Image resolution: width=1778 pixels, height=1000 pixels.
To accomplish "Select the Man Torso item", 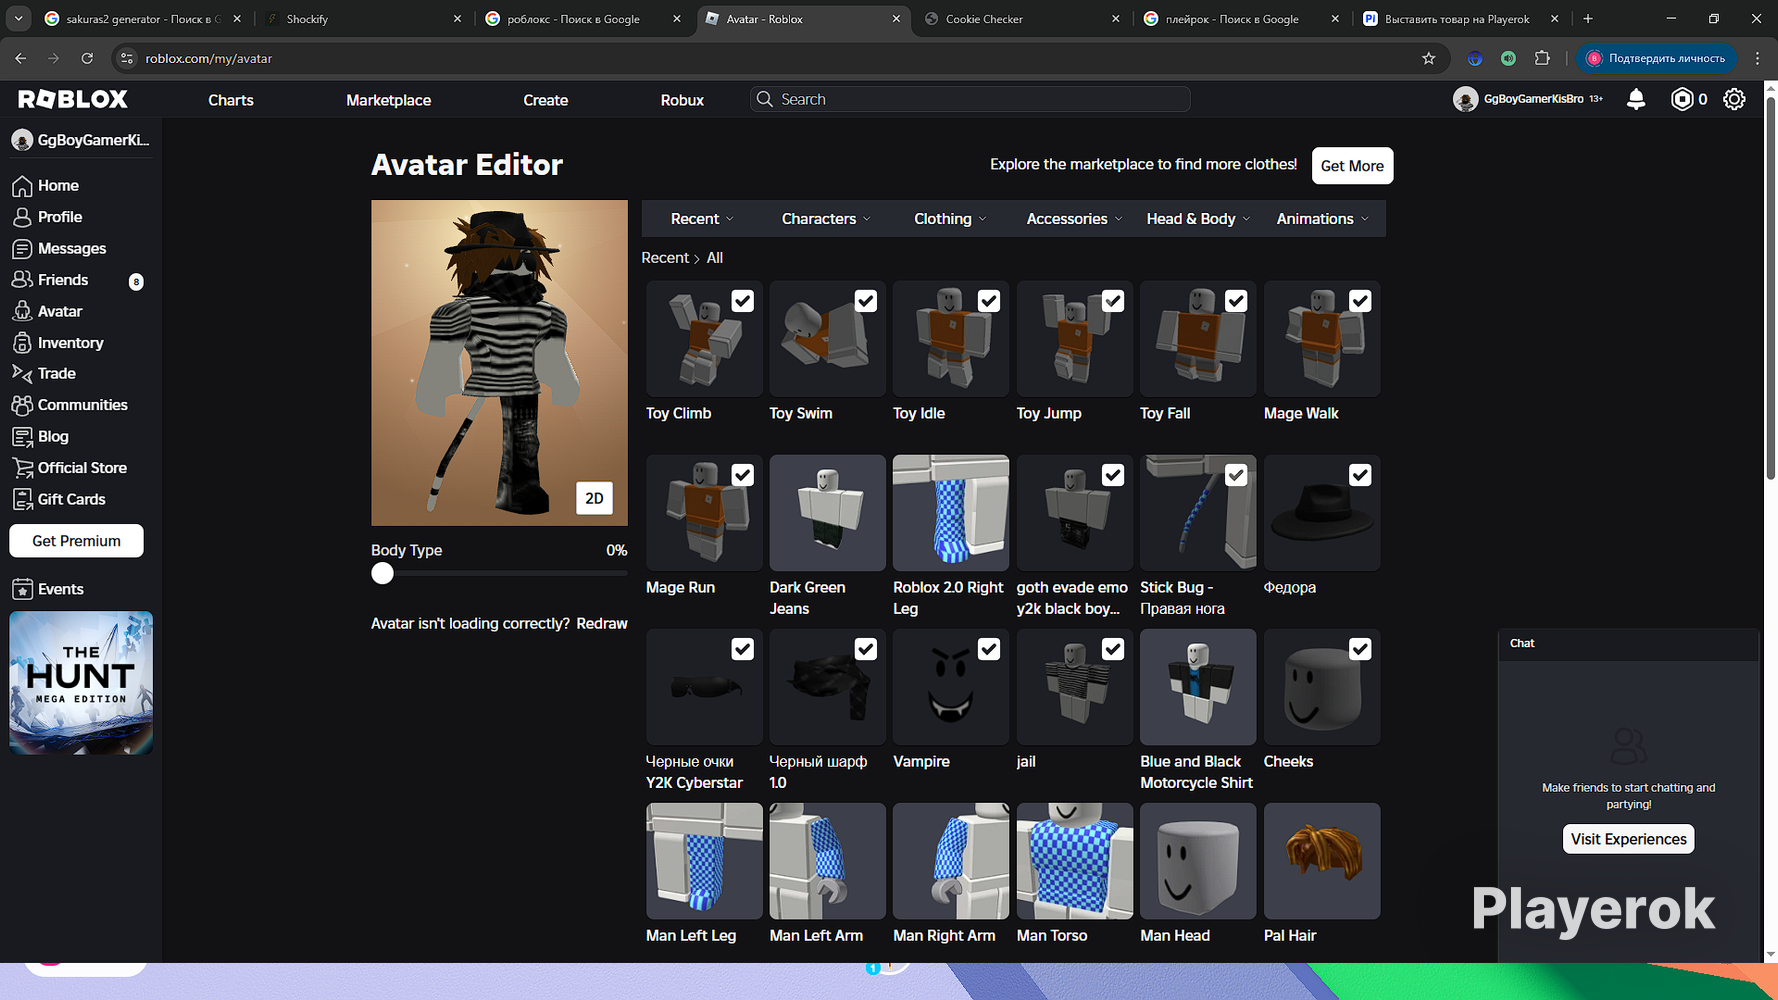I will point(1074,861).
